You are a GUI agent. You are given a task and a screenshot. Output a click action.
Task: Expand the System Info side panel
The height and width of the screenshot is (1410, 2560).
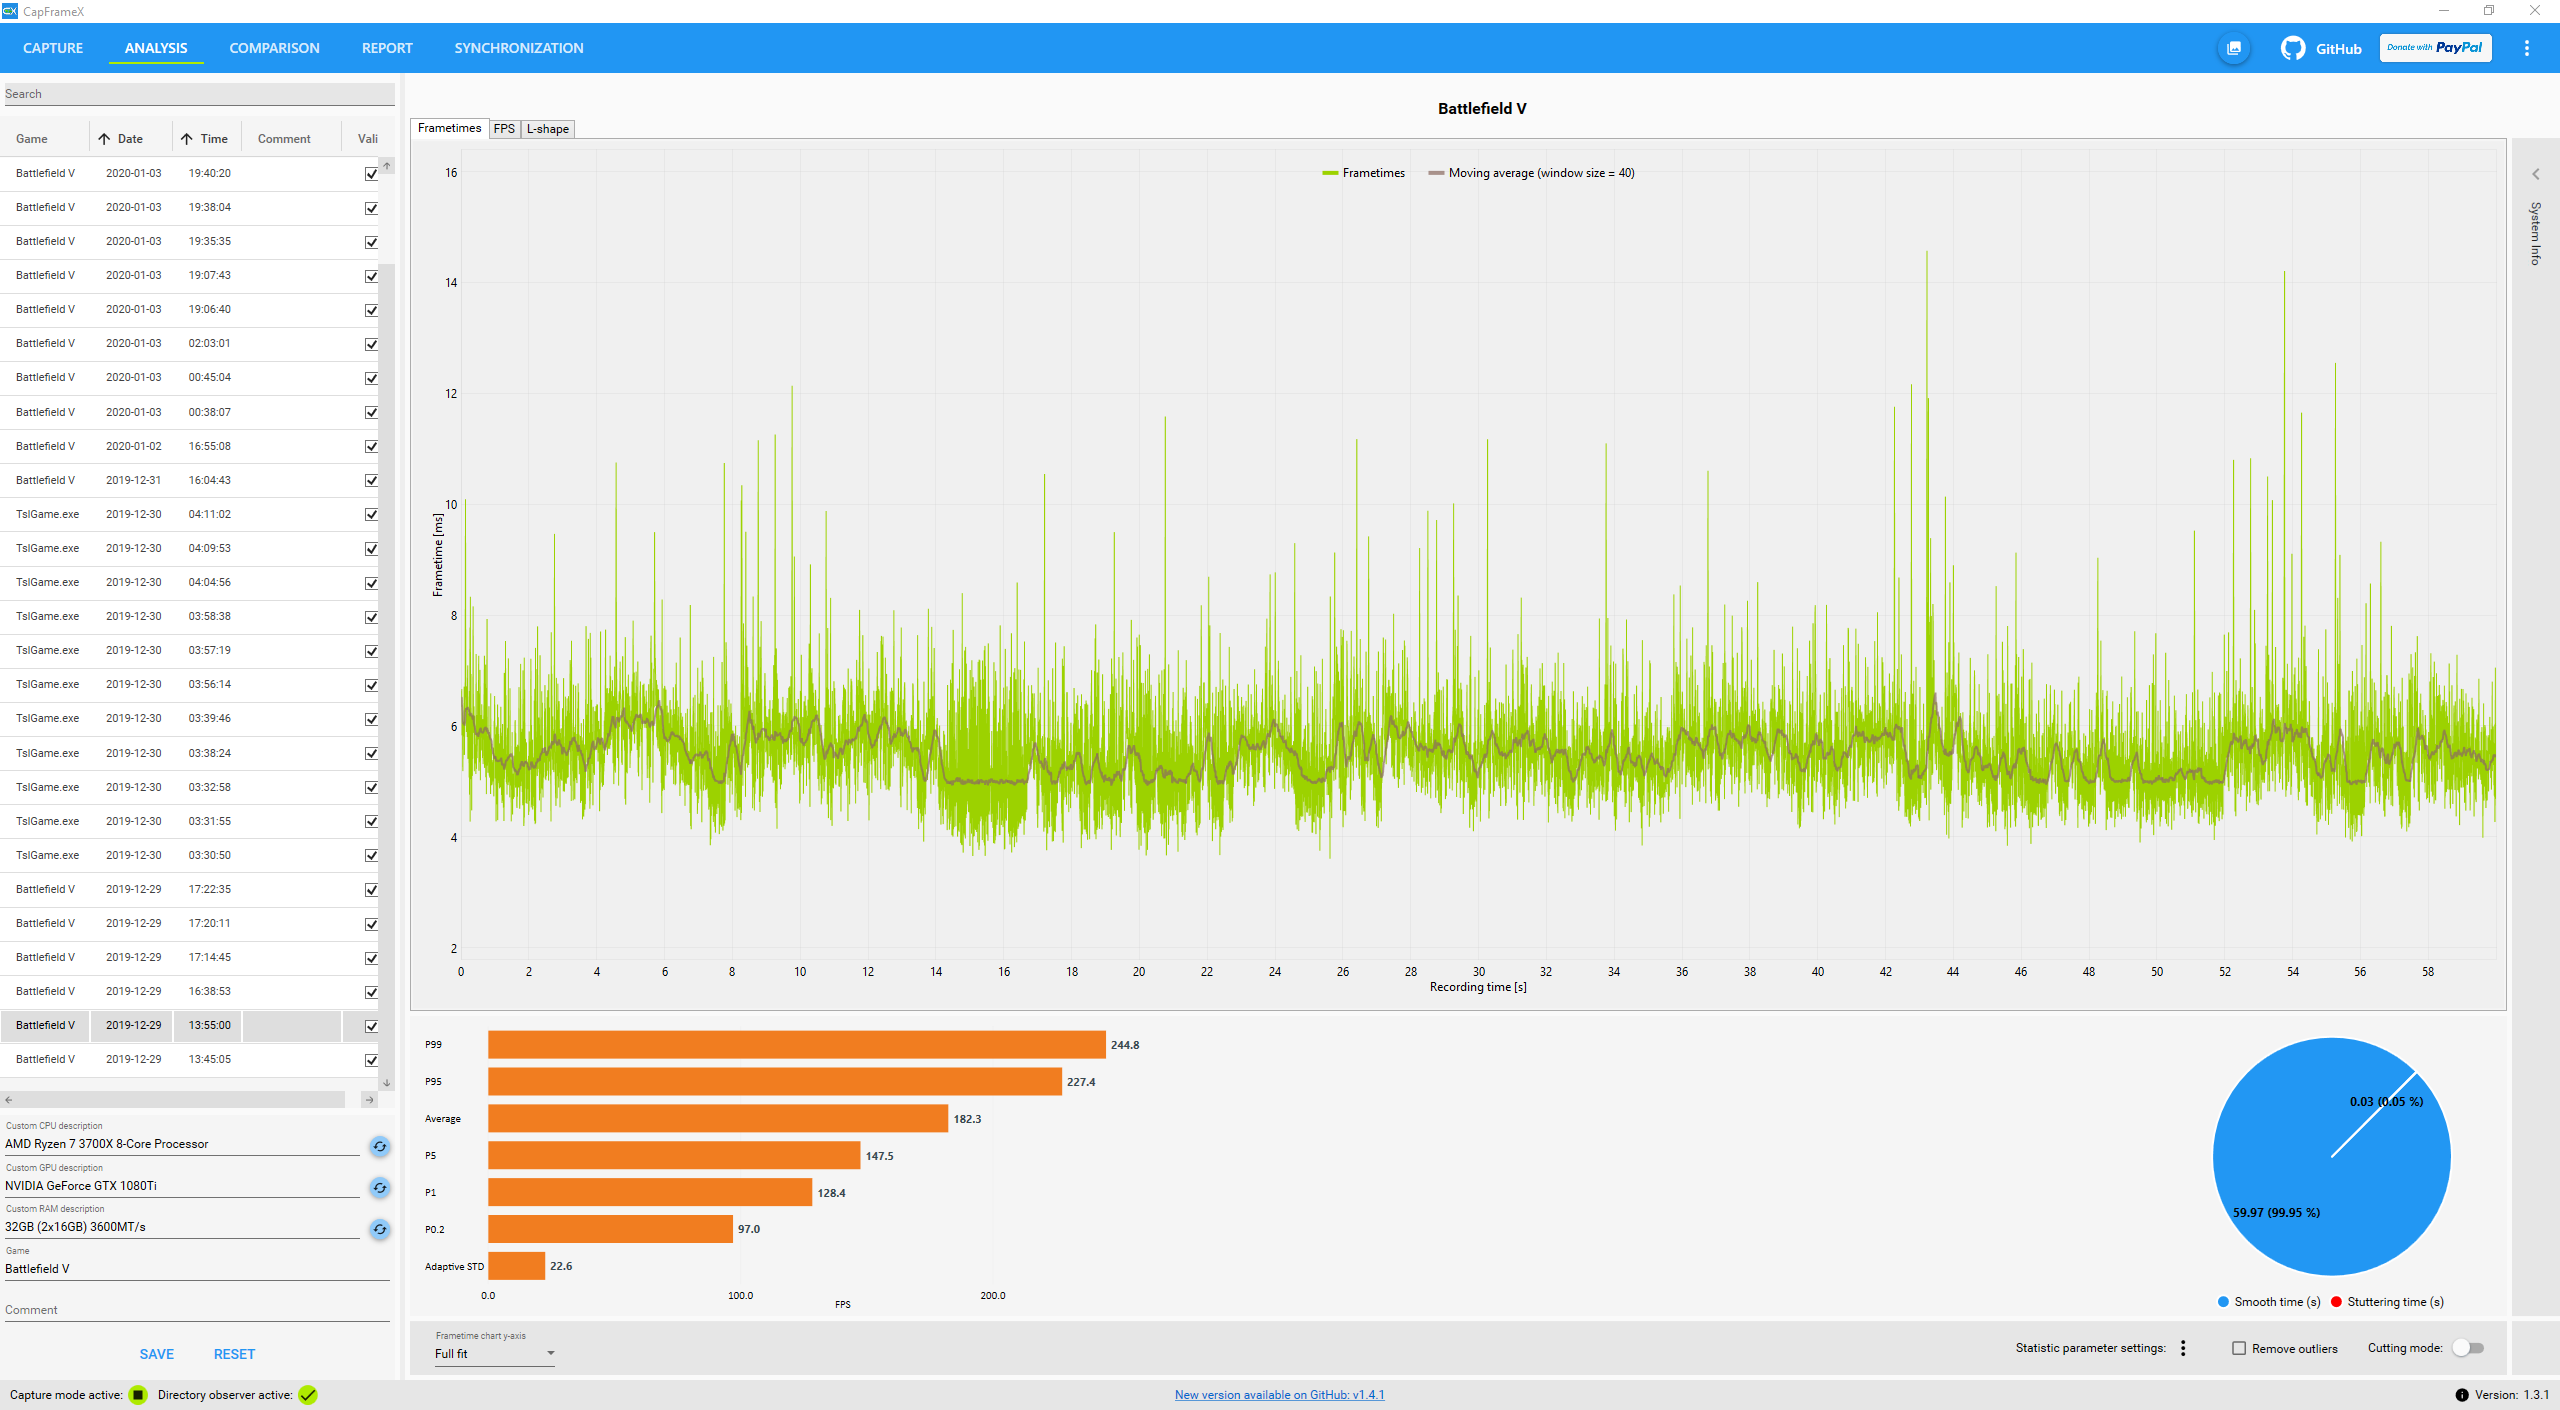pos(2535,174)
